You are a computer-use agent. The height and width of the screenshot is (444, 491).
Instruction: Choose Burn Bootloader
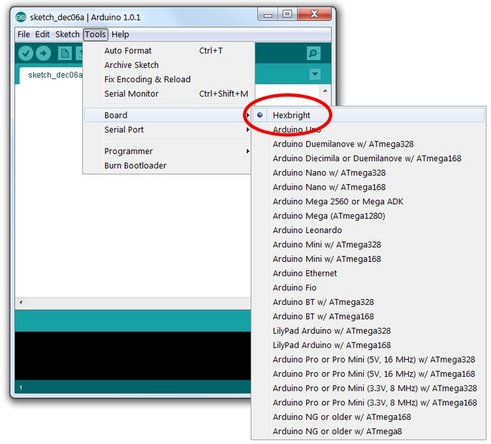(168, 165)
